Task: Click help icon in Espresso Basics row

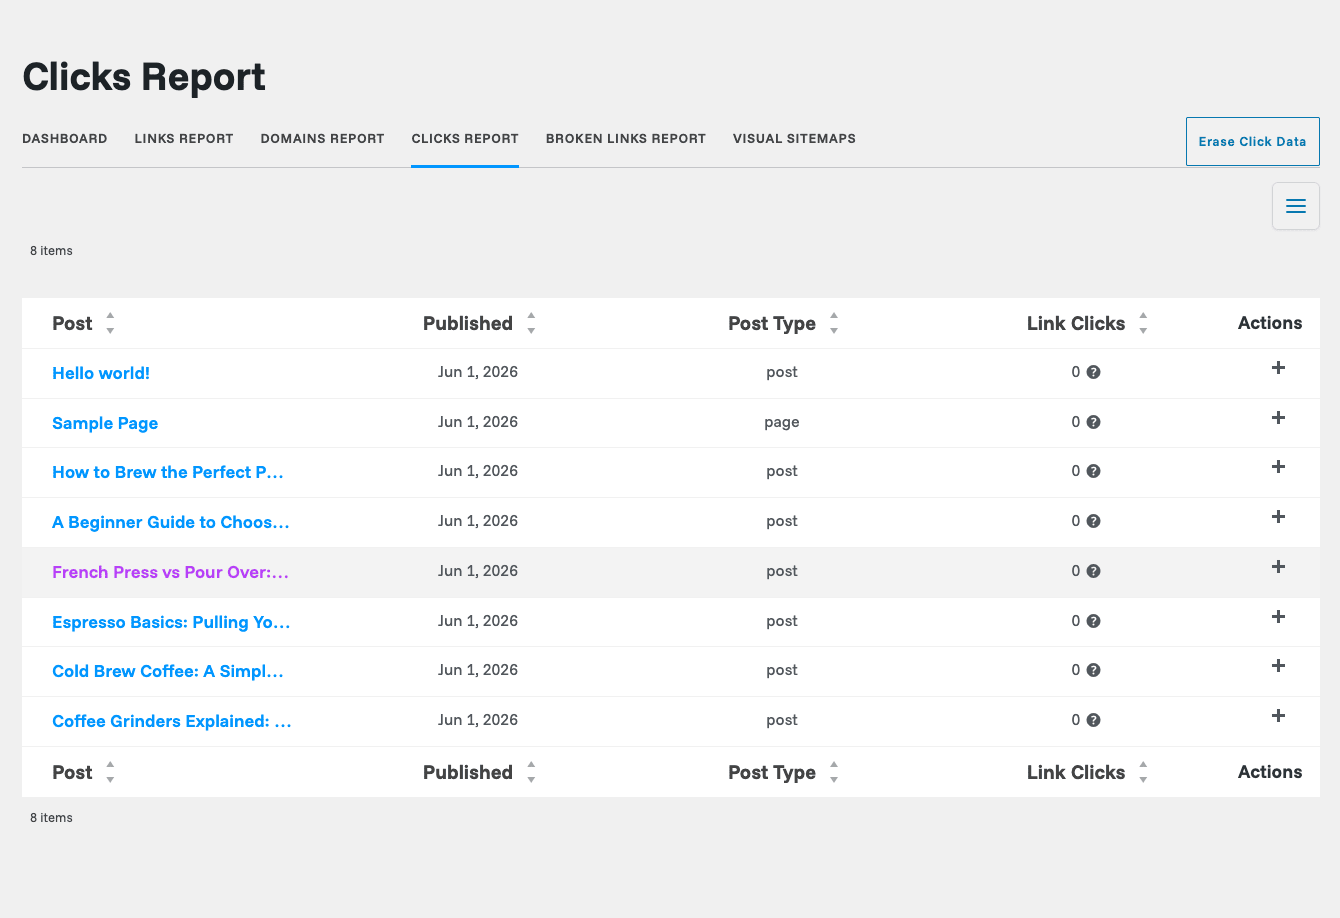Action: [x=1094, y=621]
